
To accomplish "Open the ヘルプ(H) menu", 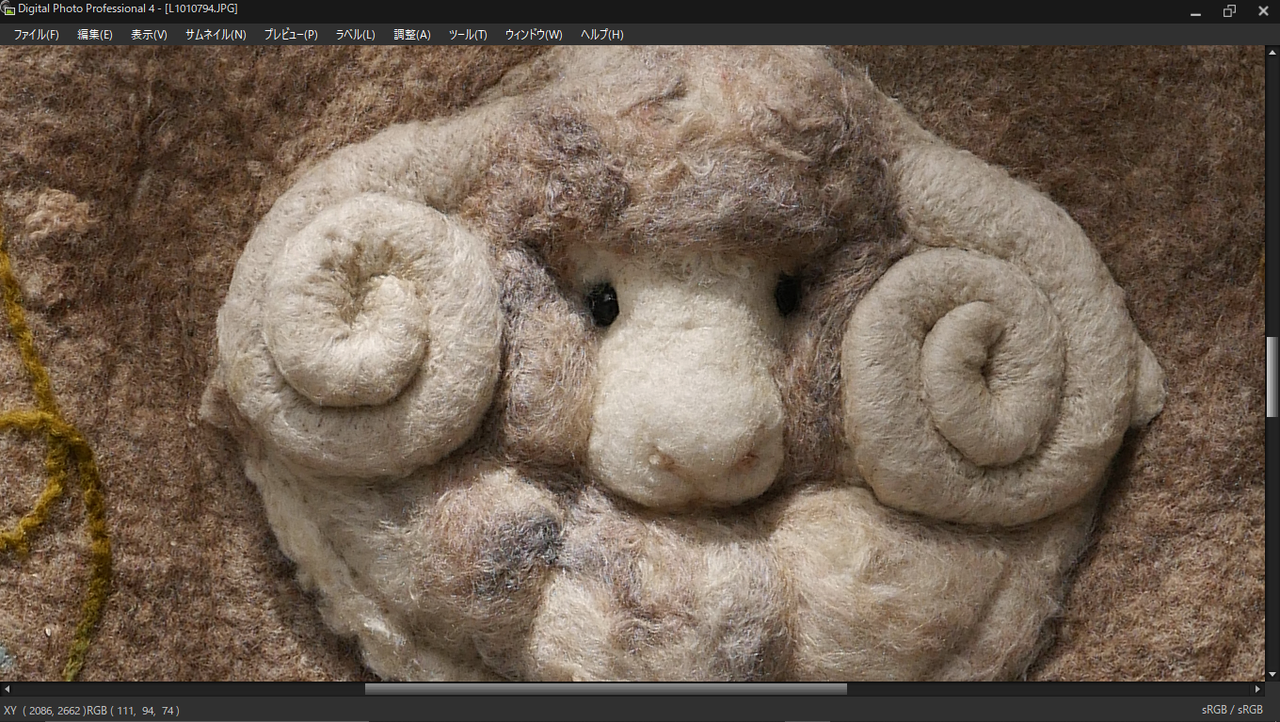I will point(602,35).
